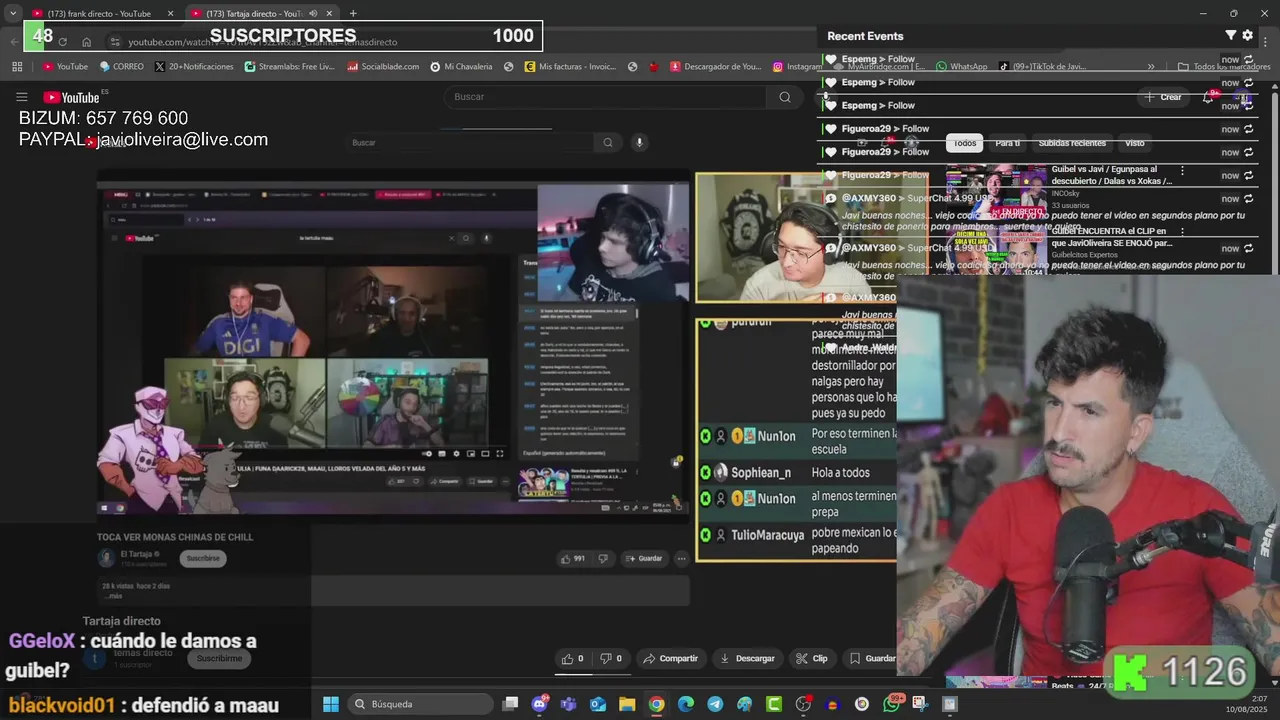Switch to the frank directo tab
Image resolution: width=1280 pixels, height=720 pixels.
(x=103, y=14)
